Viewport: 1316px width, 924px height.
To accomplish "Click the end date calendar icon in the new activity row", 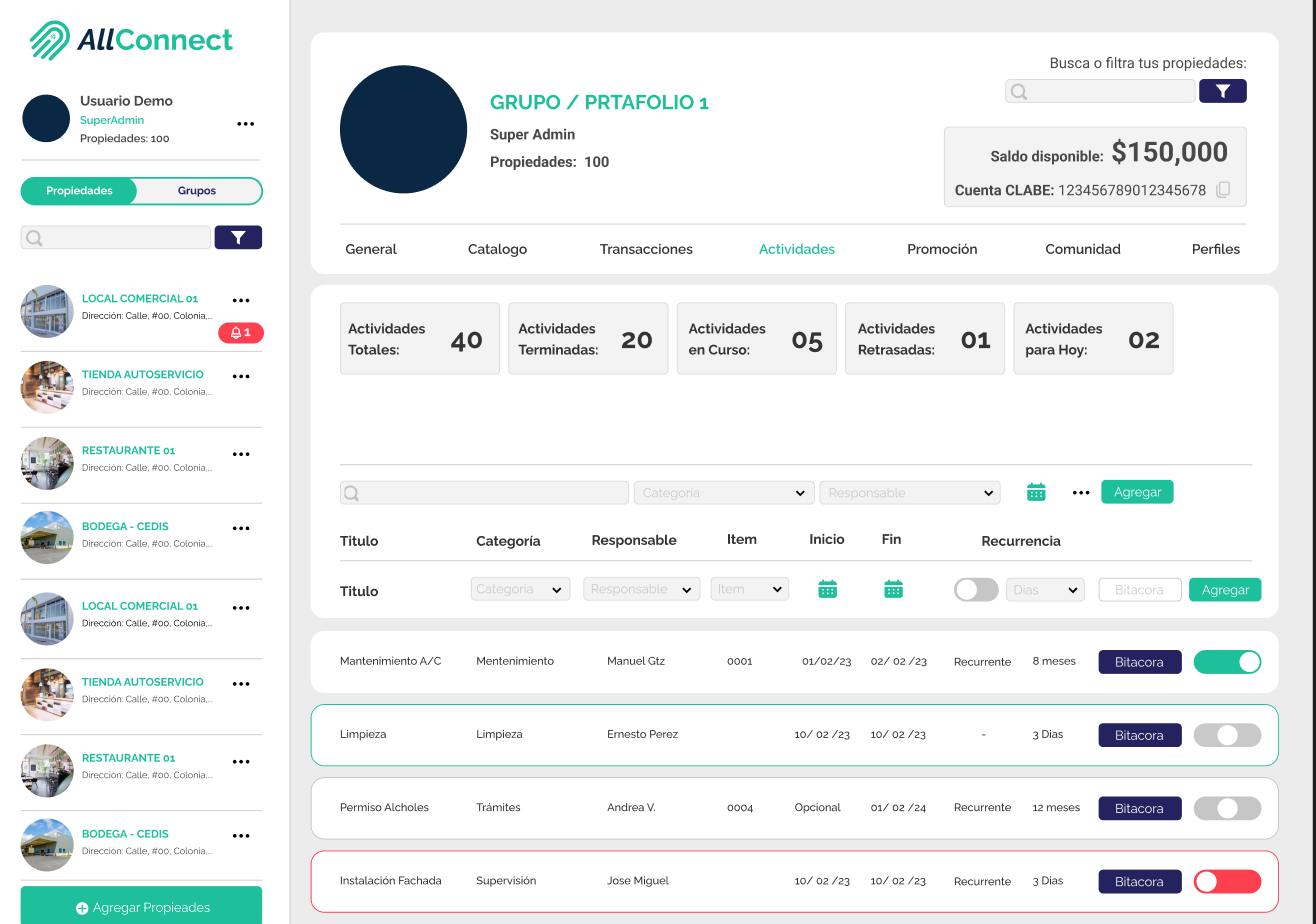I will pos(893,589).
